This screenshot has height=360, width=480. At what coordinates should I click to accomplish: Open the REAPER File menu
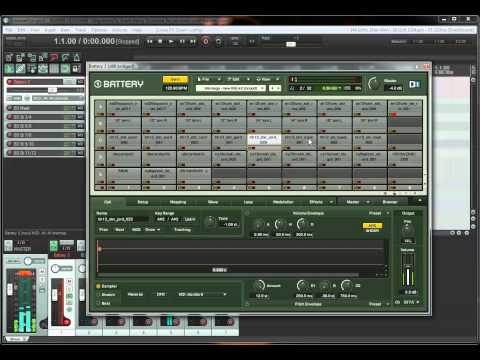pos(9,30)
